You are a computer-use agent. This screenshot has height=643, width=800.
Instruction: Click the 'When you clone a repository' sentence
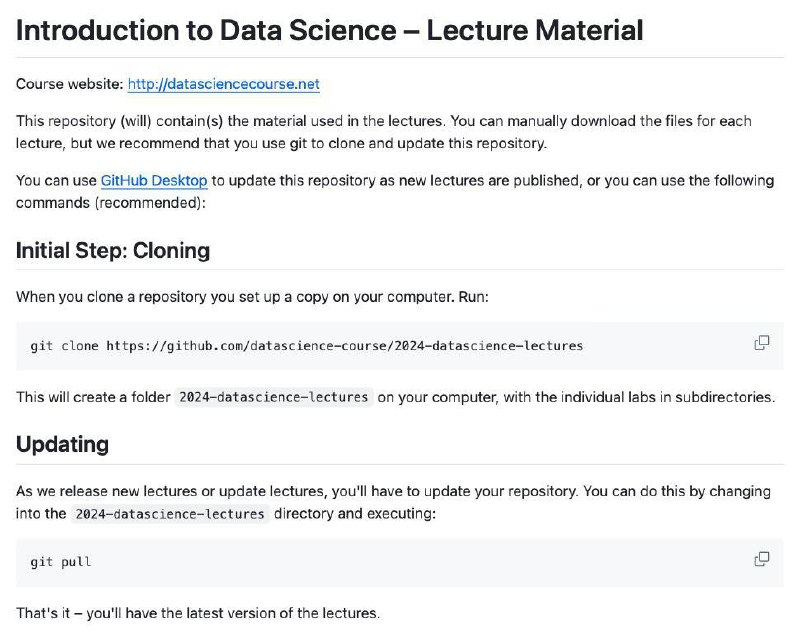pos(252,297)
